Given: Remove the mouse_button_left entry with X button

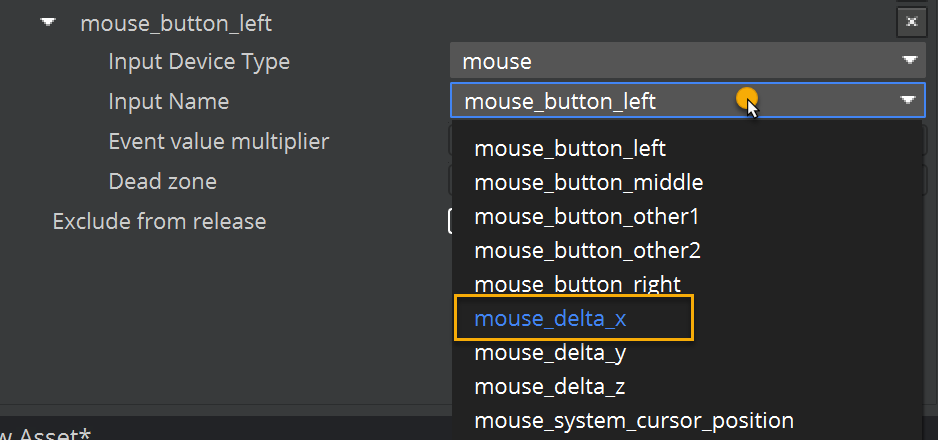Looking at the screenshot, I should click(910, 21).
